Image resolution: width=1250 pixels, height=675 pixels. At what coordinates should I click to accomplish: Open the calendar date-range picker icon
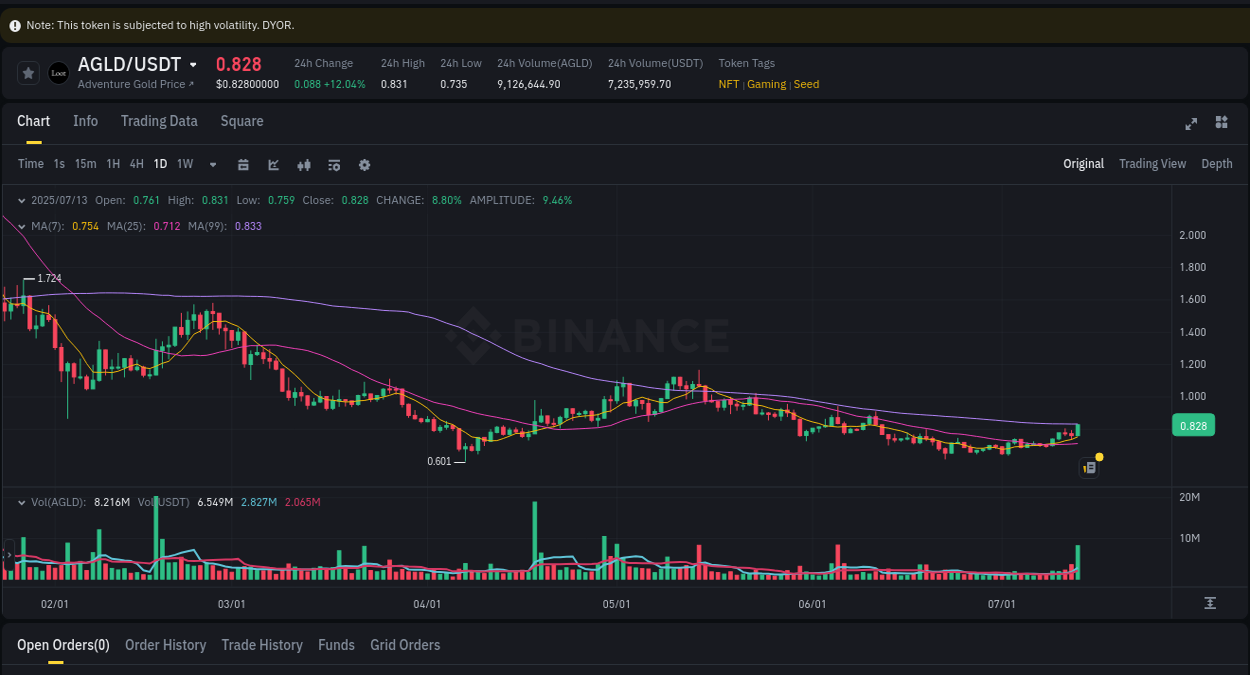point(243,164)
